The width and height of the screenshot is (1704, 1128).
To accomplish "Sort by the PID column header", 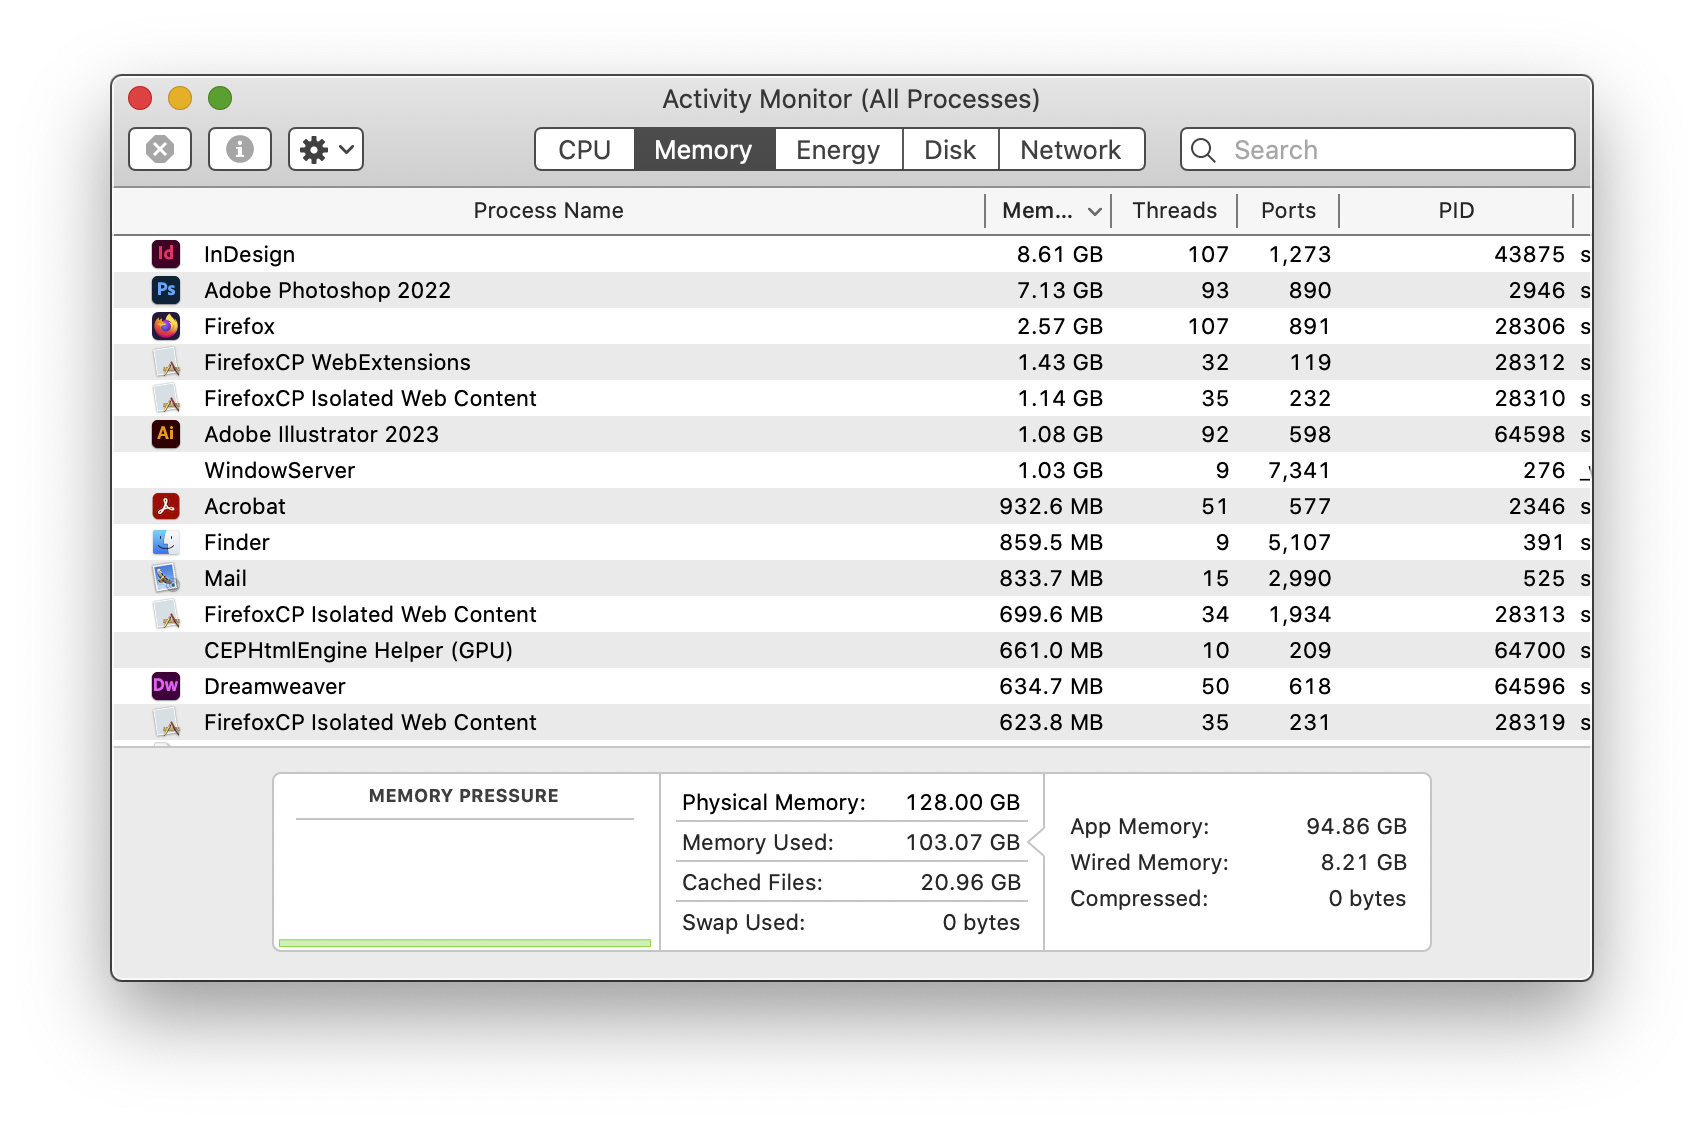I will (x=1456, y=211).
